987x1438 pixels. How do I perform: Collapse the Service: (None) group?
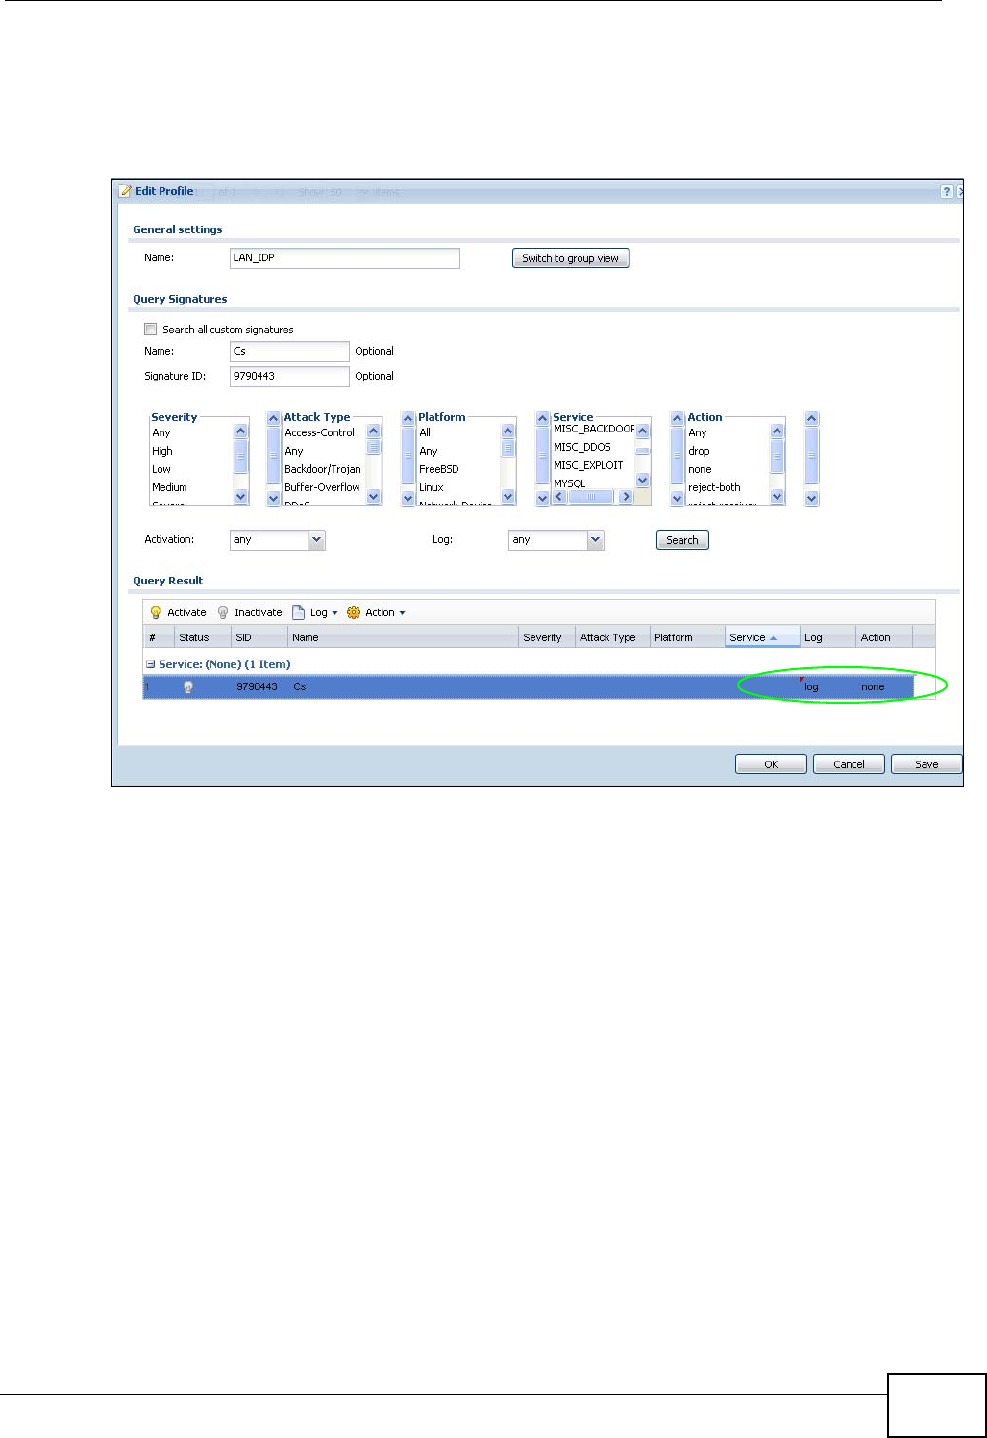[x=150, y=664]
